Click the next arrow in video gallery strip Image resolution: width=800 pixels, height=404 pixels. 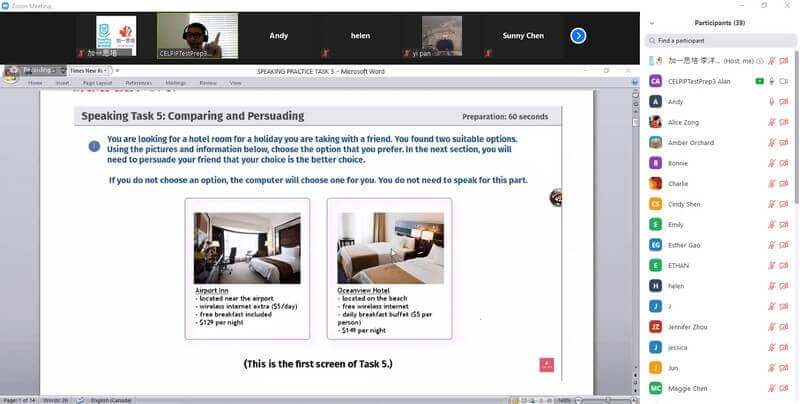click(578, 36)
